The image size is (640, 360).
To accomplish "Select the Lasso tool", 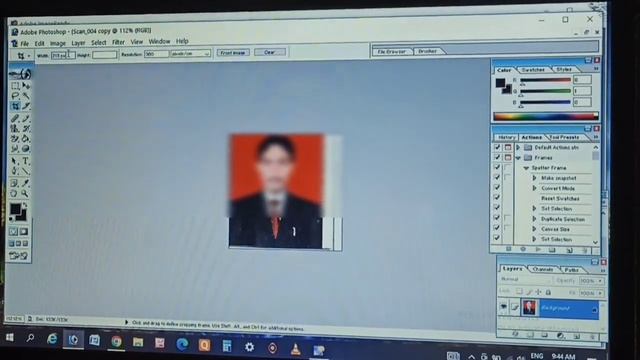I will point(15,96).
